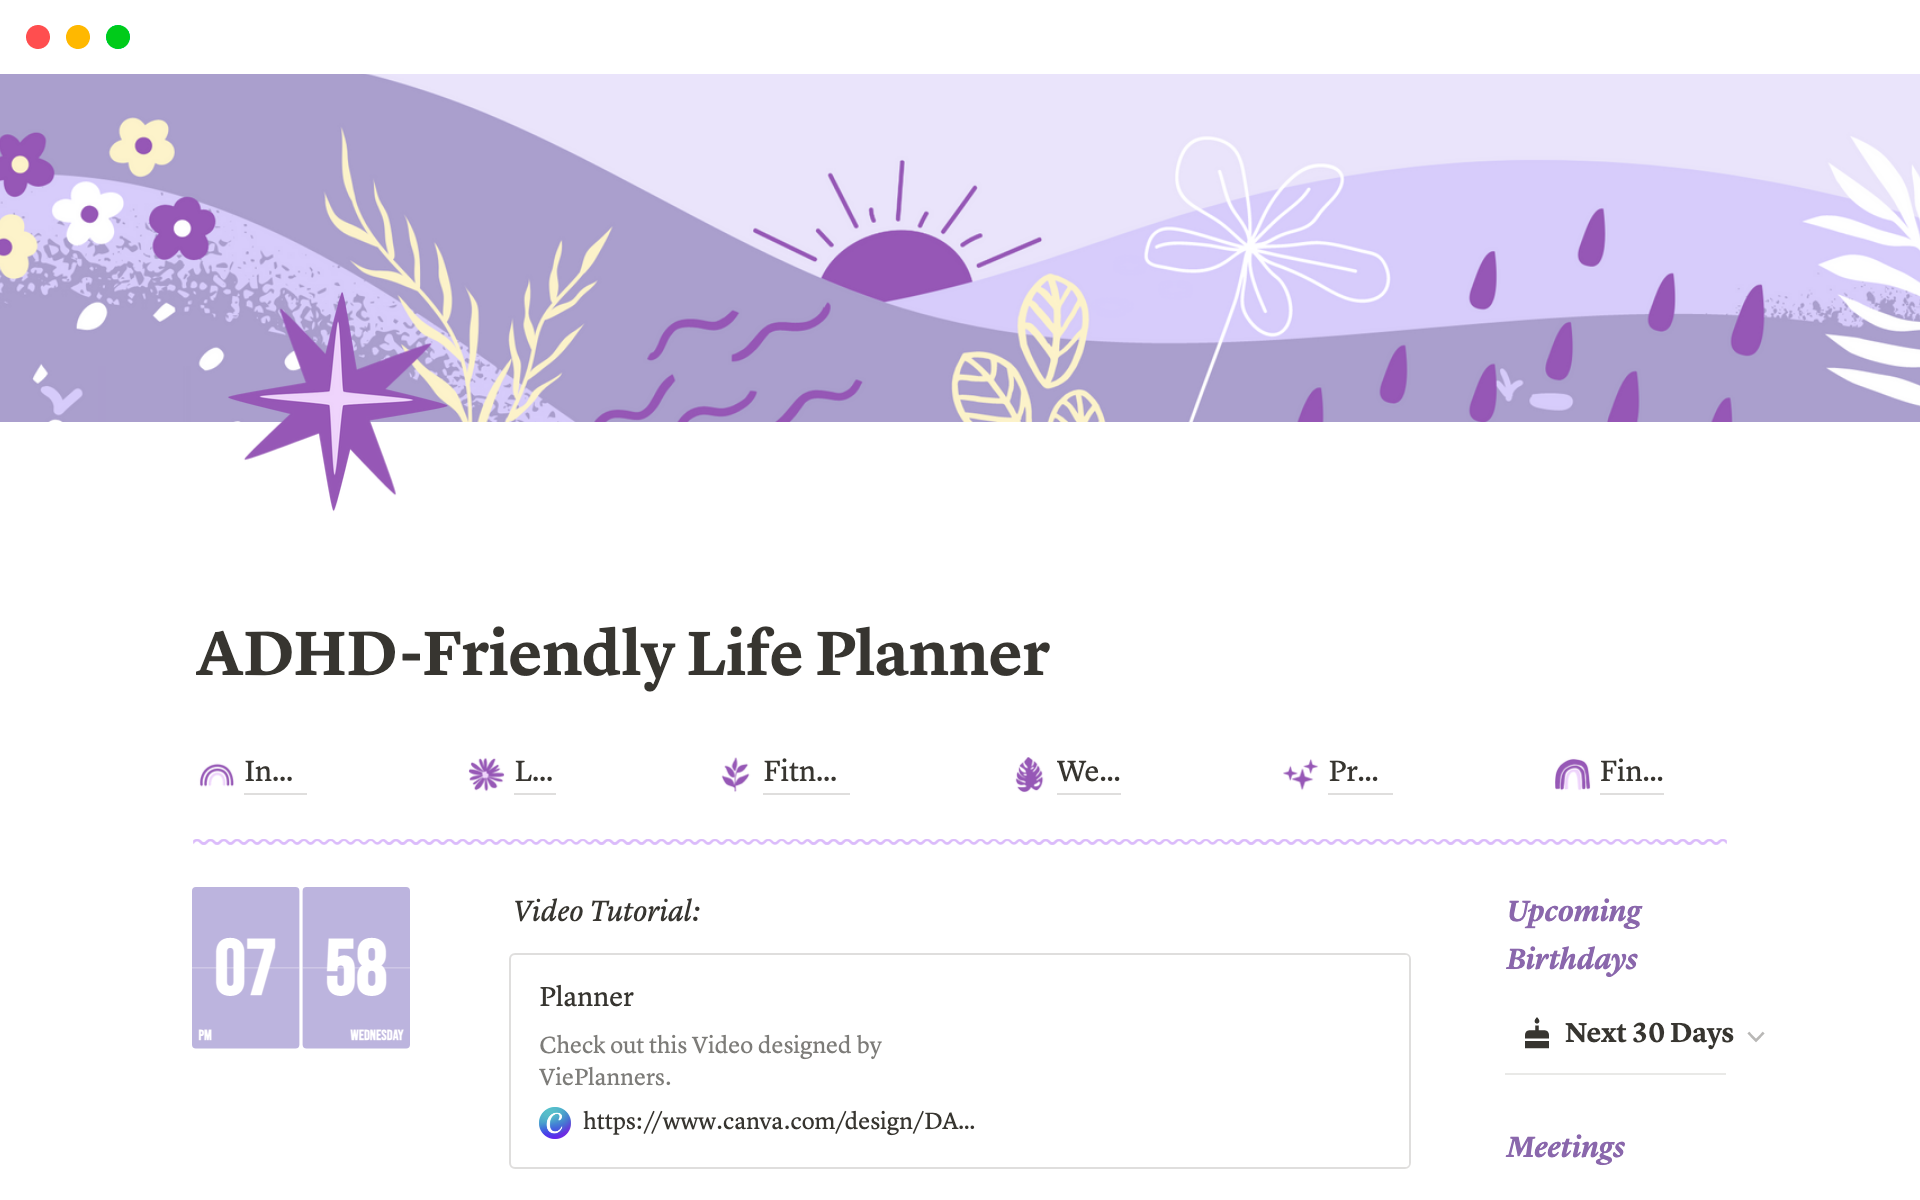Click the Planner title inside the video card

[x=586, y=996]
